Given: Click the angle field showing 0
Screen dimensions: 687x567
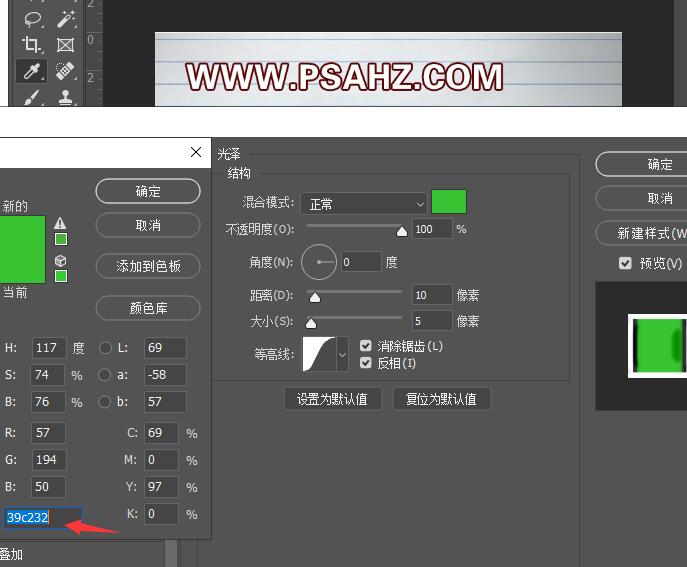Looking at the screenshot, I should point(361,262).
